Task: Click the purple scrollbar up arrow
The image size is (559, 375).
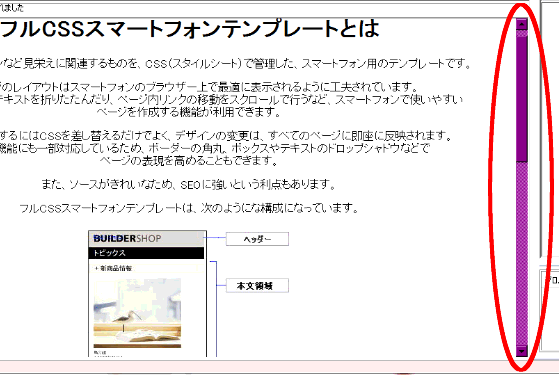Action: tap(522, 25)
